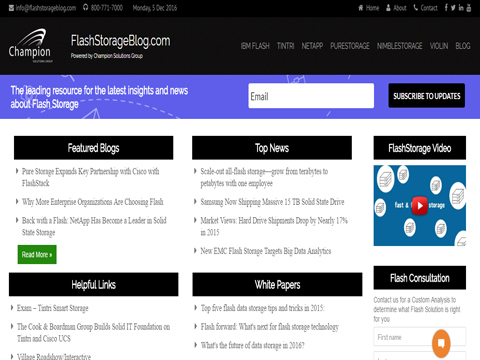Open the PURESTORAGE menu item

[x=350, y=46]
